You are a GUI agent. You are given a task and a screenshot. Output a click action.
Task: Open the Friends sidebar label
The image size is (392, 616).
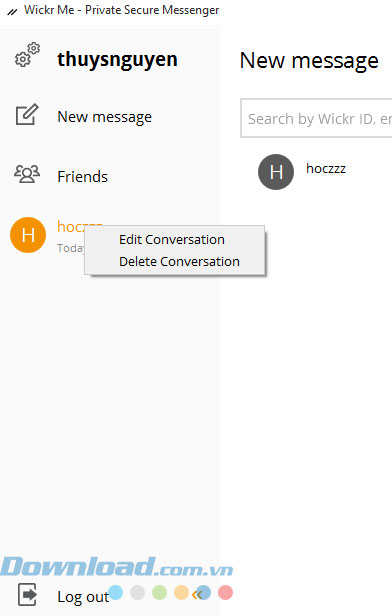pos(82,176)
